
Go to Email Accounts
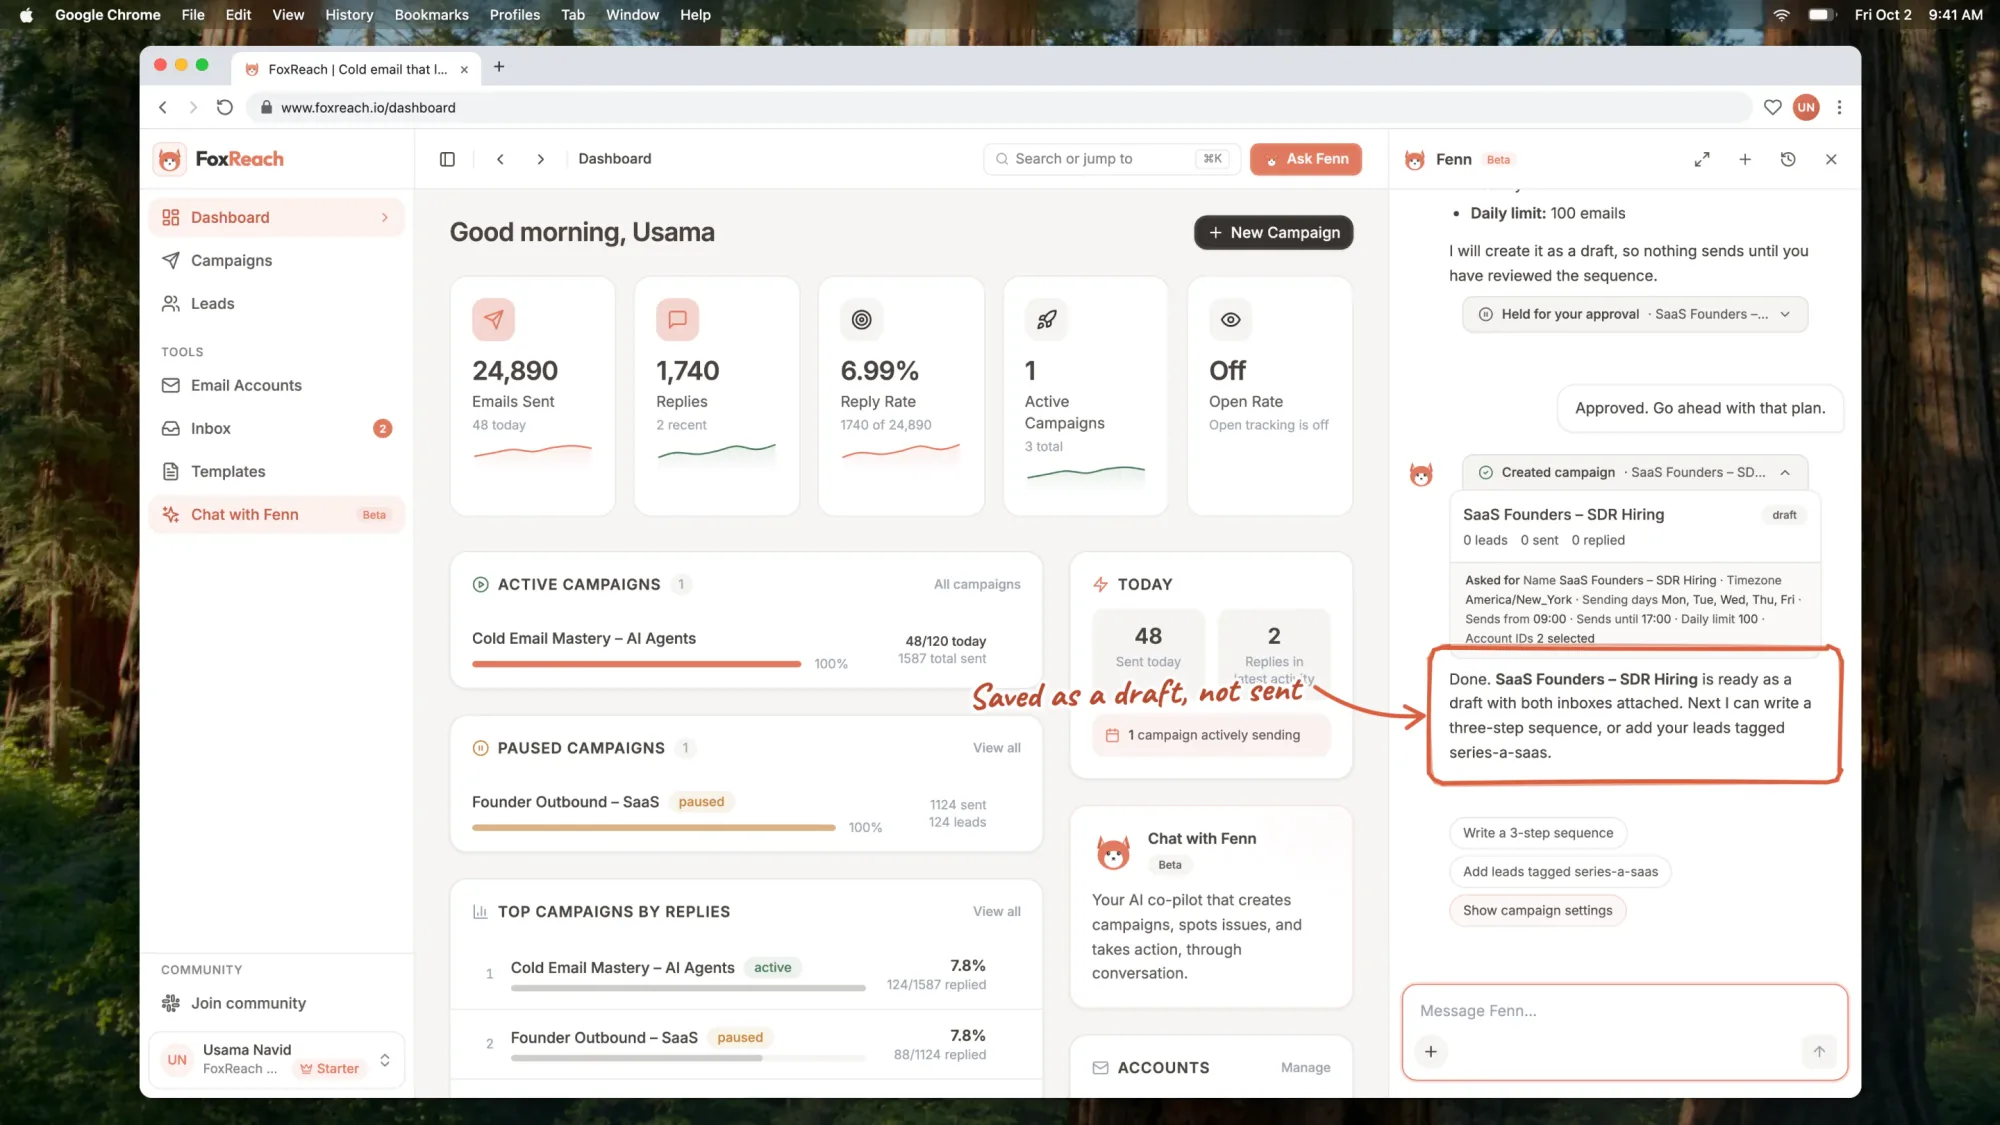(x=277, y=385)
